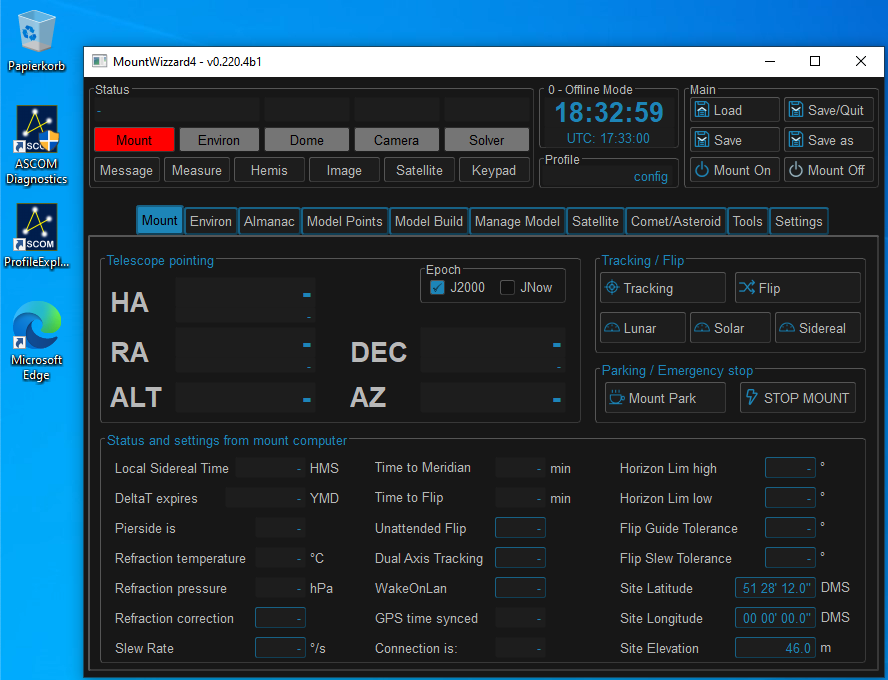Switch to Manage Model tab

click(517, 221)
